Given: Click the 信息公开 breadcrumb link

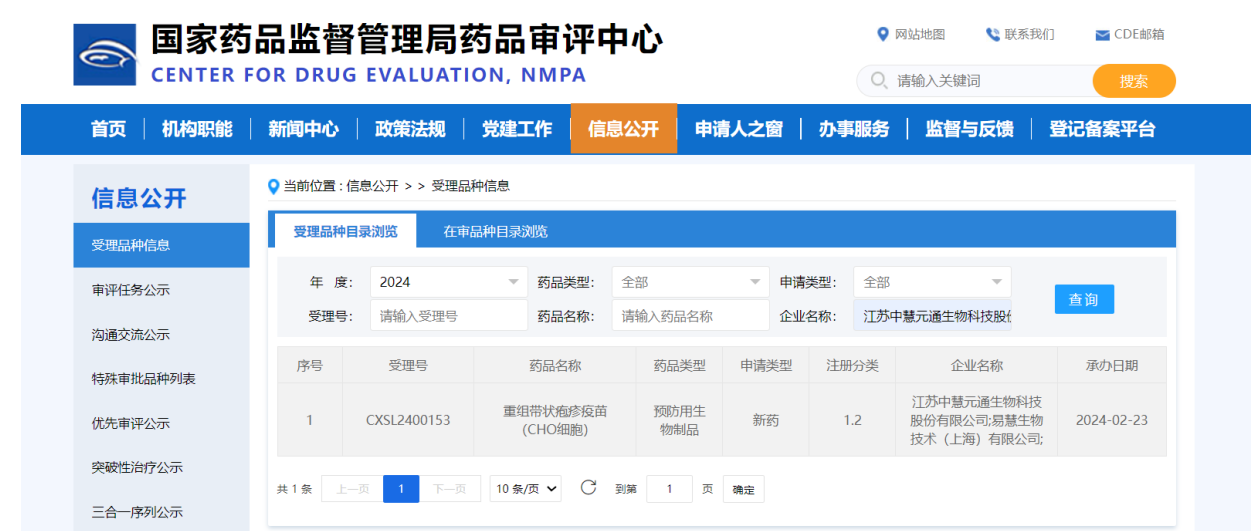Looking at the screenshot, I should pyautogui.click(x=372, y=186).
